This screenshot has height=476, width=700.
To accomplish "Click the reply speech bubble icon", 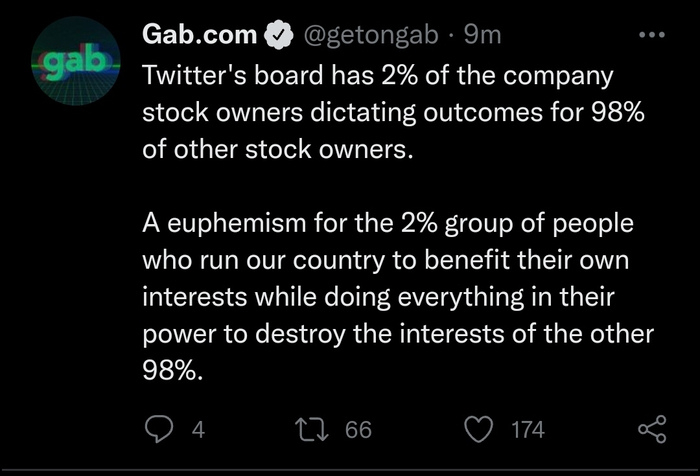I will point(158,430).
